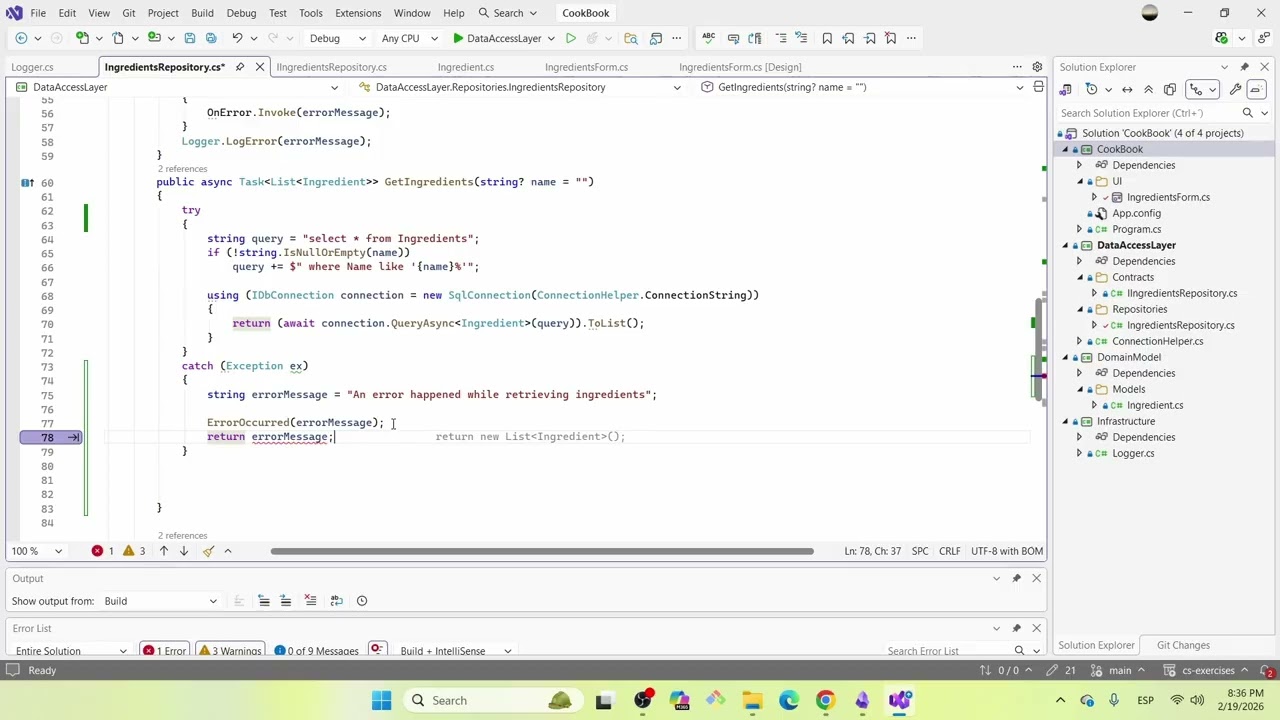Click Collapse All icon in Solution Explorer
The height and width of the screenshot is (720, 1280).
click(x=1148, y=89)
